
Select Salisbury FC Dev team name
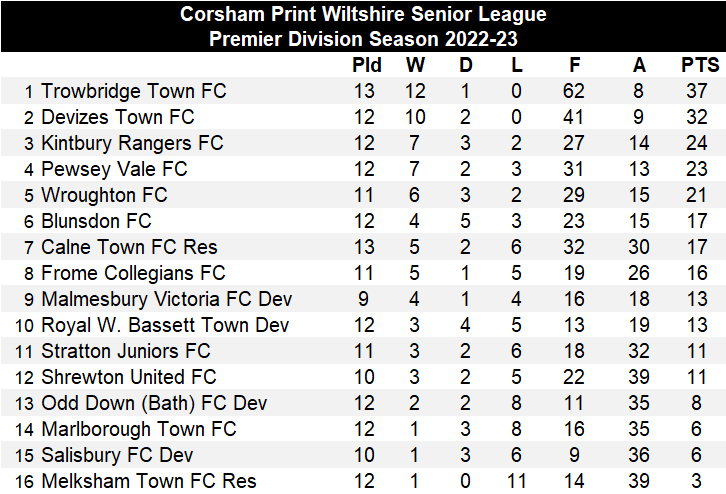coord(115,455)
